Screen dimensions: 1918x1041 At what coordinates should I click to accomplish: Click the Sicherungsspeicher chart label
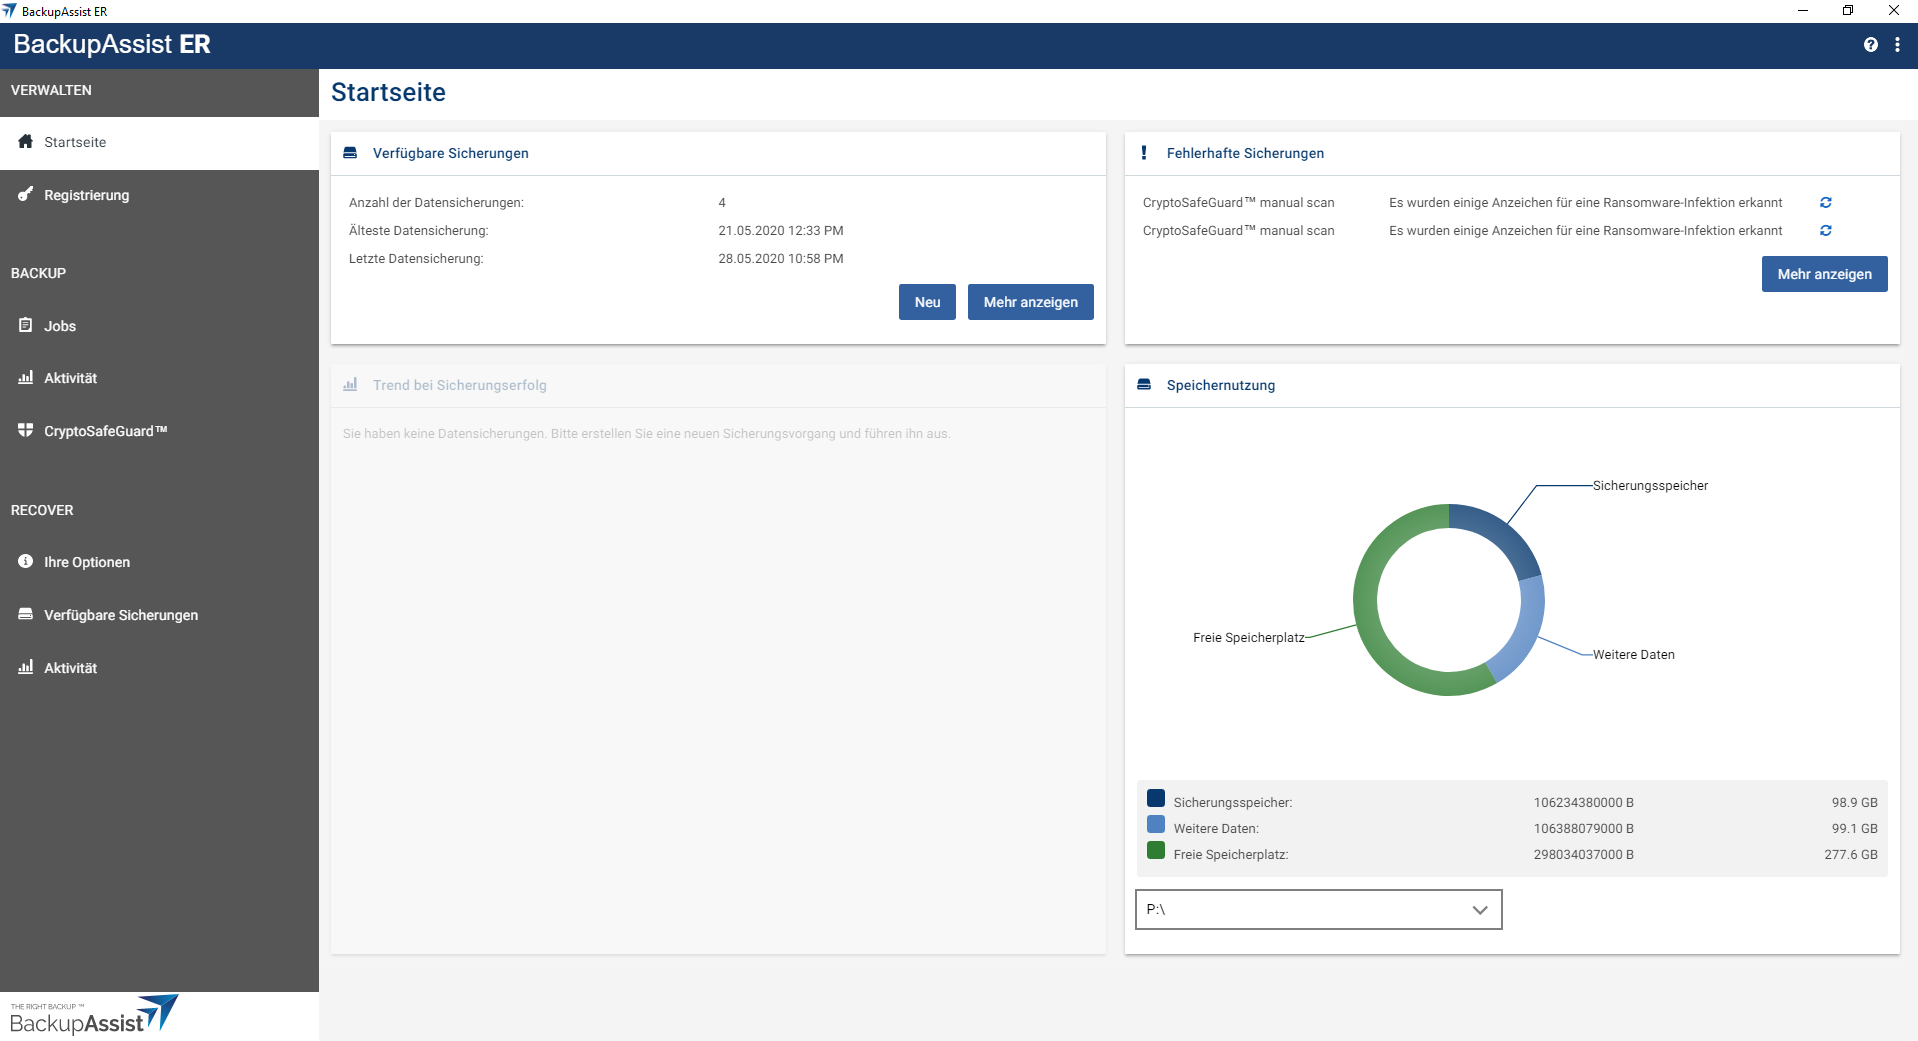click(x=1650, y=485)
